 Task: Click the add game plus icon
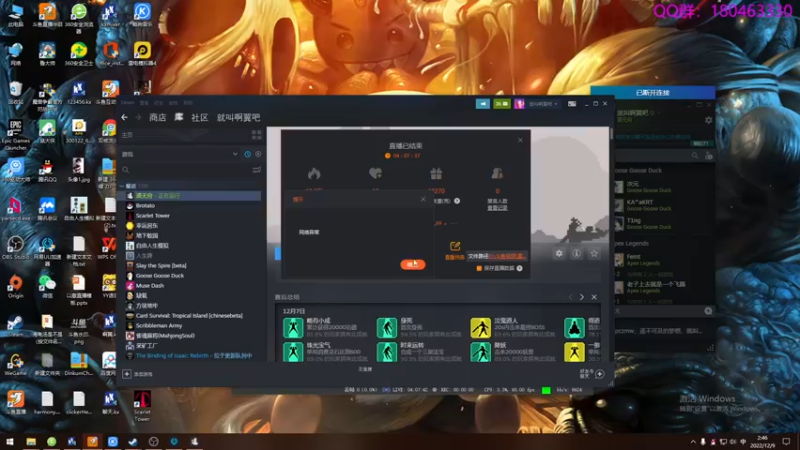click(127, 374)
